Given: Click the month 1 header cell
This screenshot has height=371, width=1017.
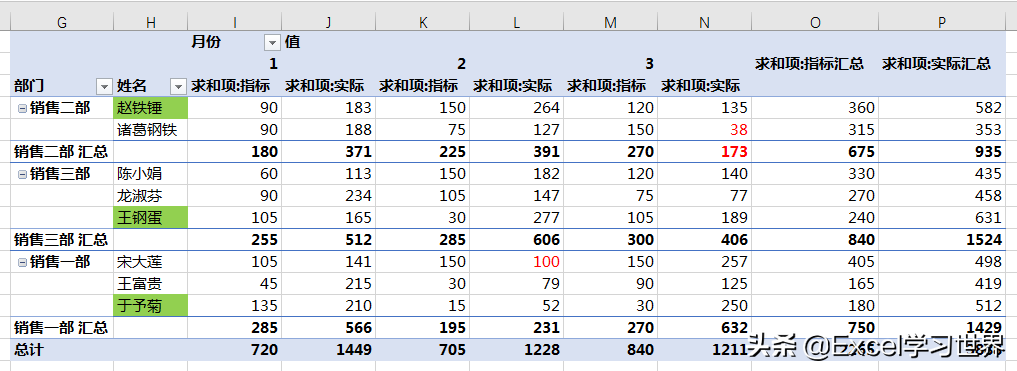Looking at the screenshot, I should [273, 64].
